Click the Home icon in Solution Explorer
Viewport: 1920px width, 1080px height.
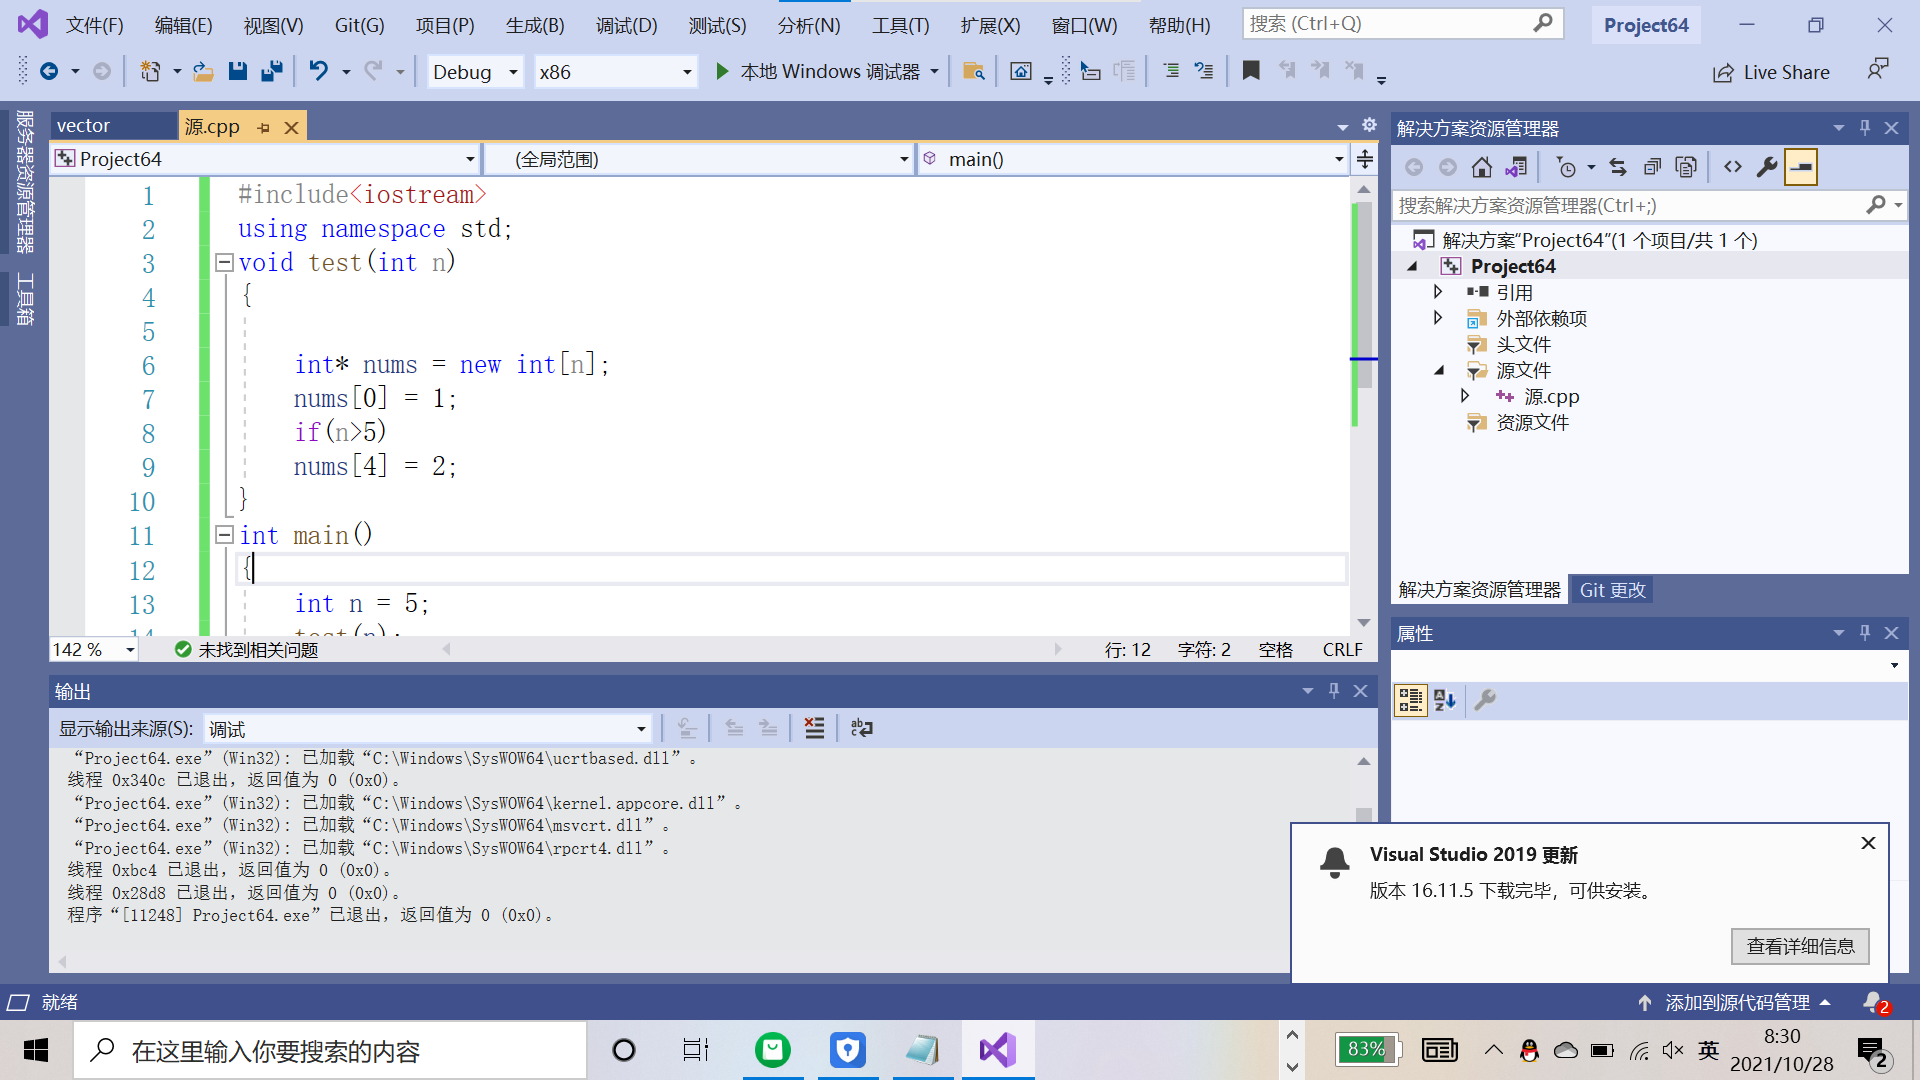[1482, 167]
